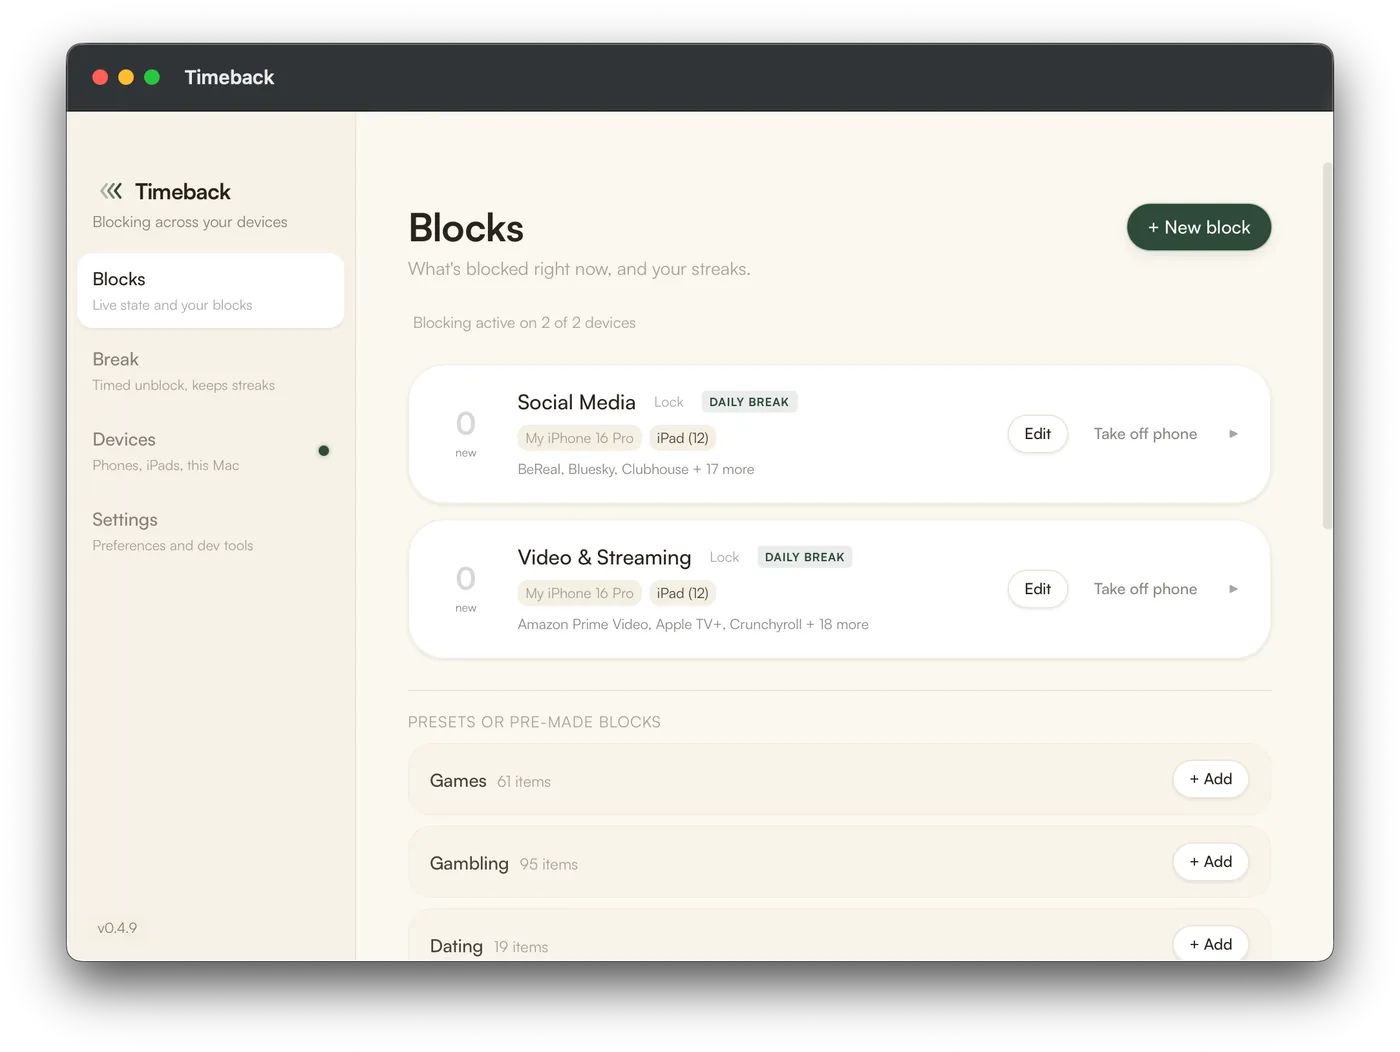
Task: Open the Break sidebar section
Action: [x=210, y=371]
